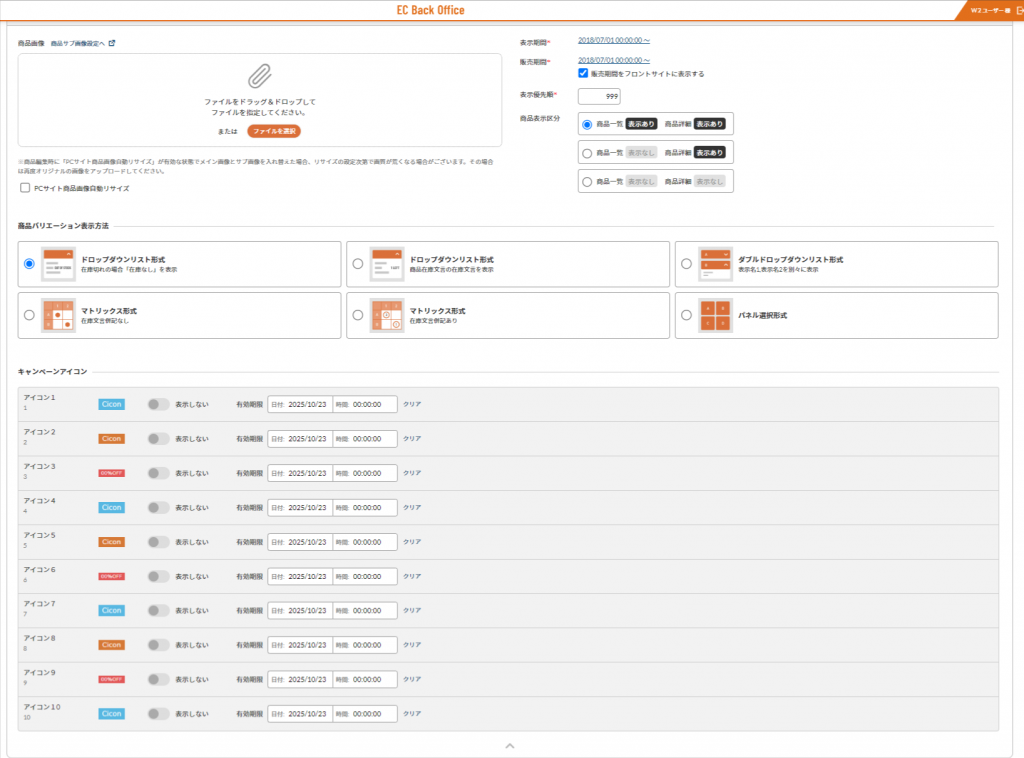This screenshot has width=1024, height=758.
Task: Collapse the section with the bottom chevron
Action: [510, 746]
